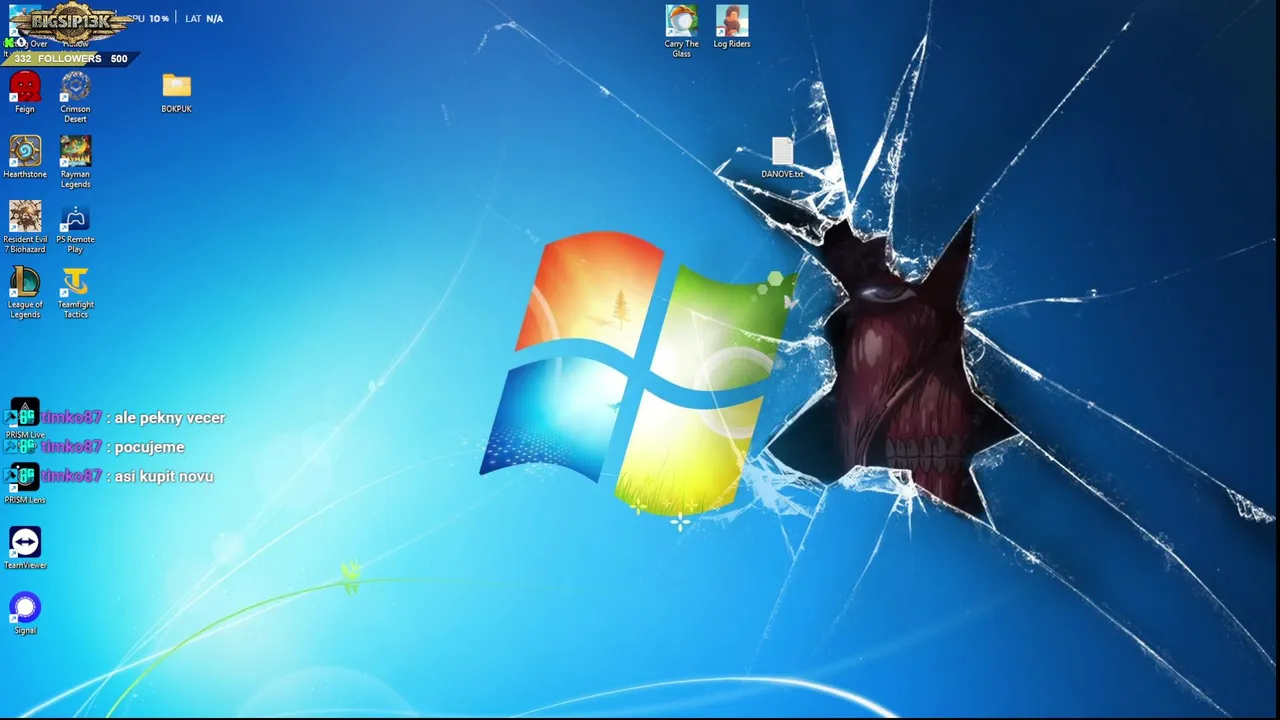Viewport: 1280px width, 720px height.
Task: Open PS Remote Play shortcut
Action: click(75, 227)
